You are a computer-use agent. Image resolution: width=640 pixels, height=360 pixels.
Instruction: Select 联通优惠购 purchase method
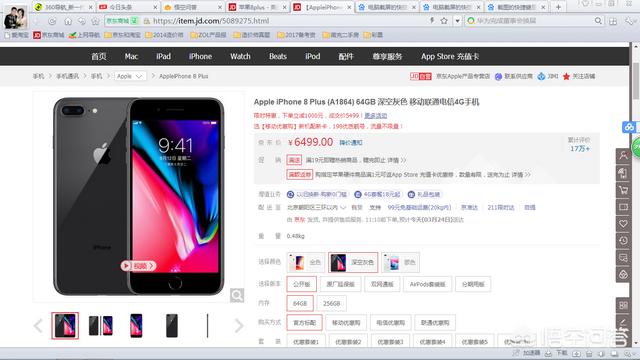pyautogui.click(x=435, y=322)
